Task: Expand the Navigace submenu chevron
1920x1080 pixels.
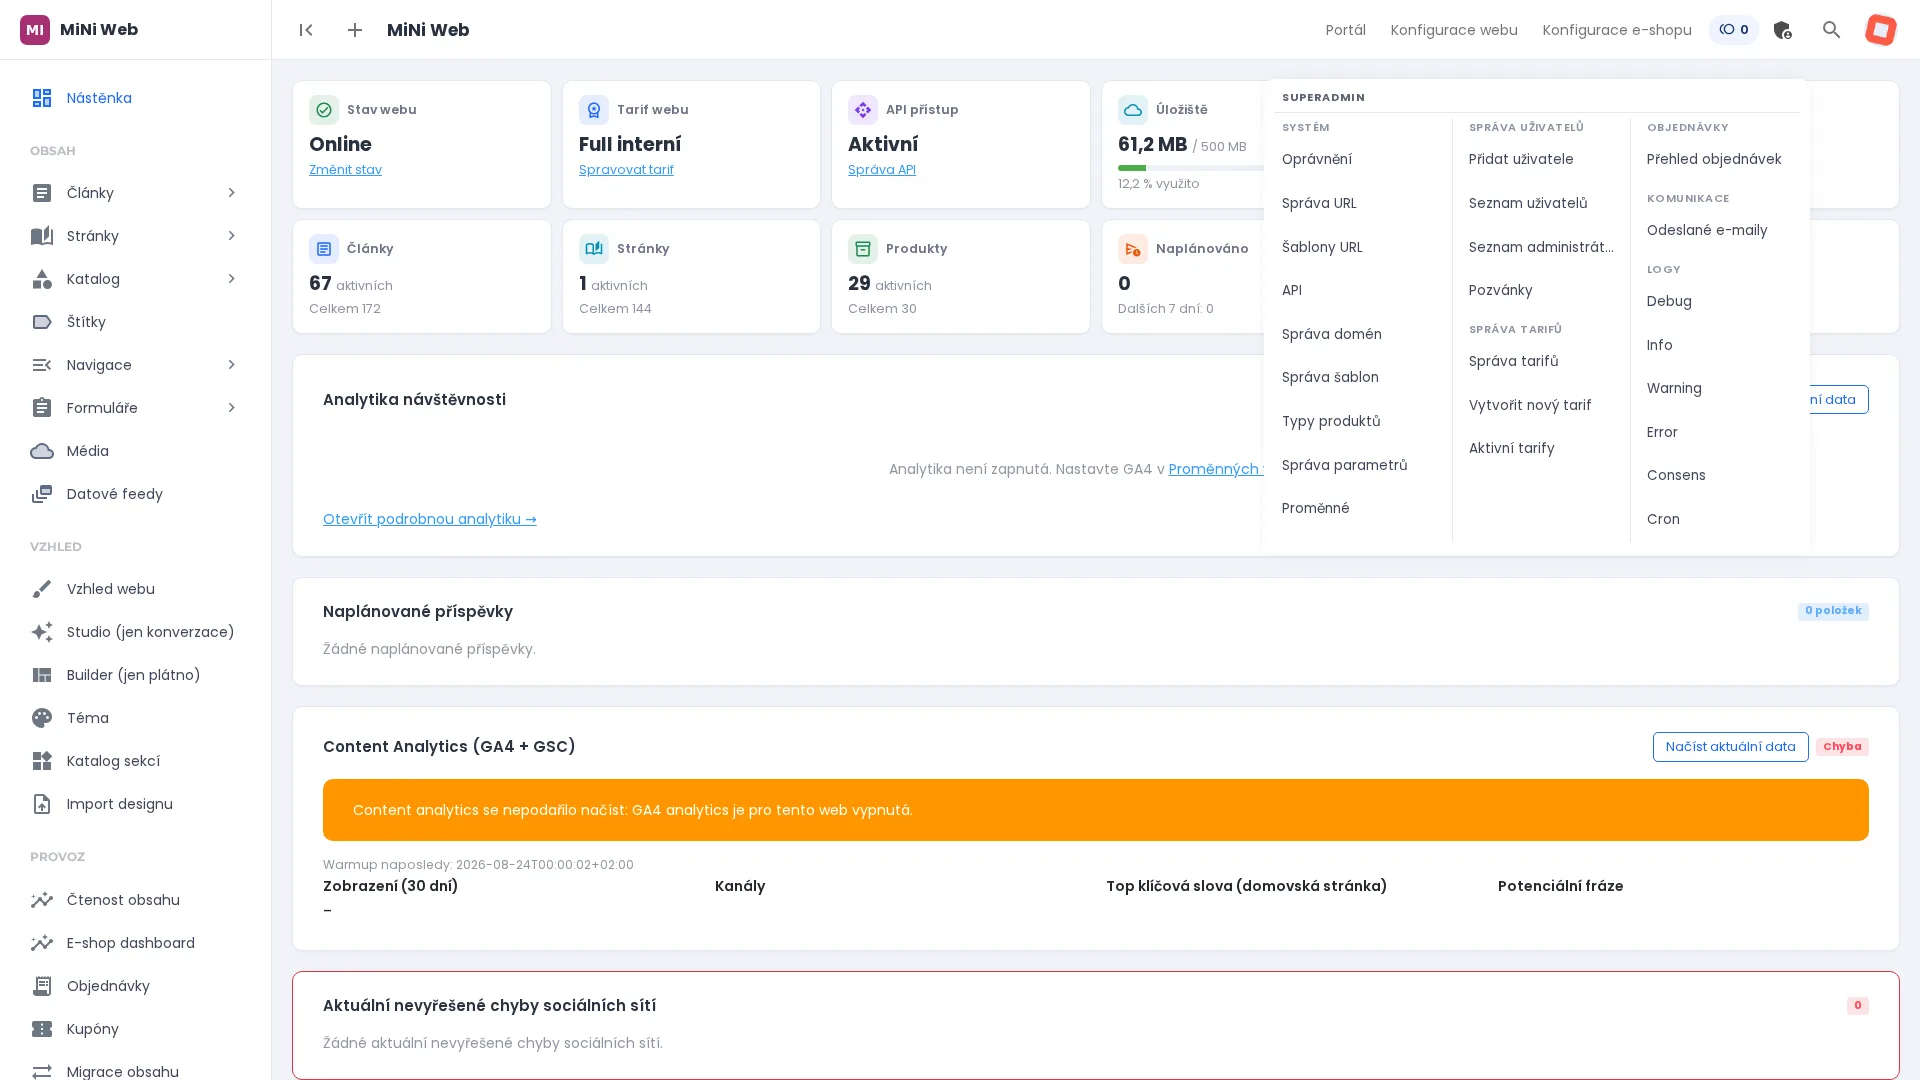Action: (231, 365)
